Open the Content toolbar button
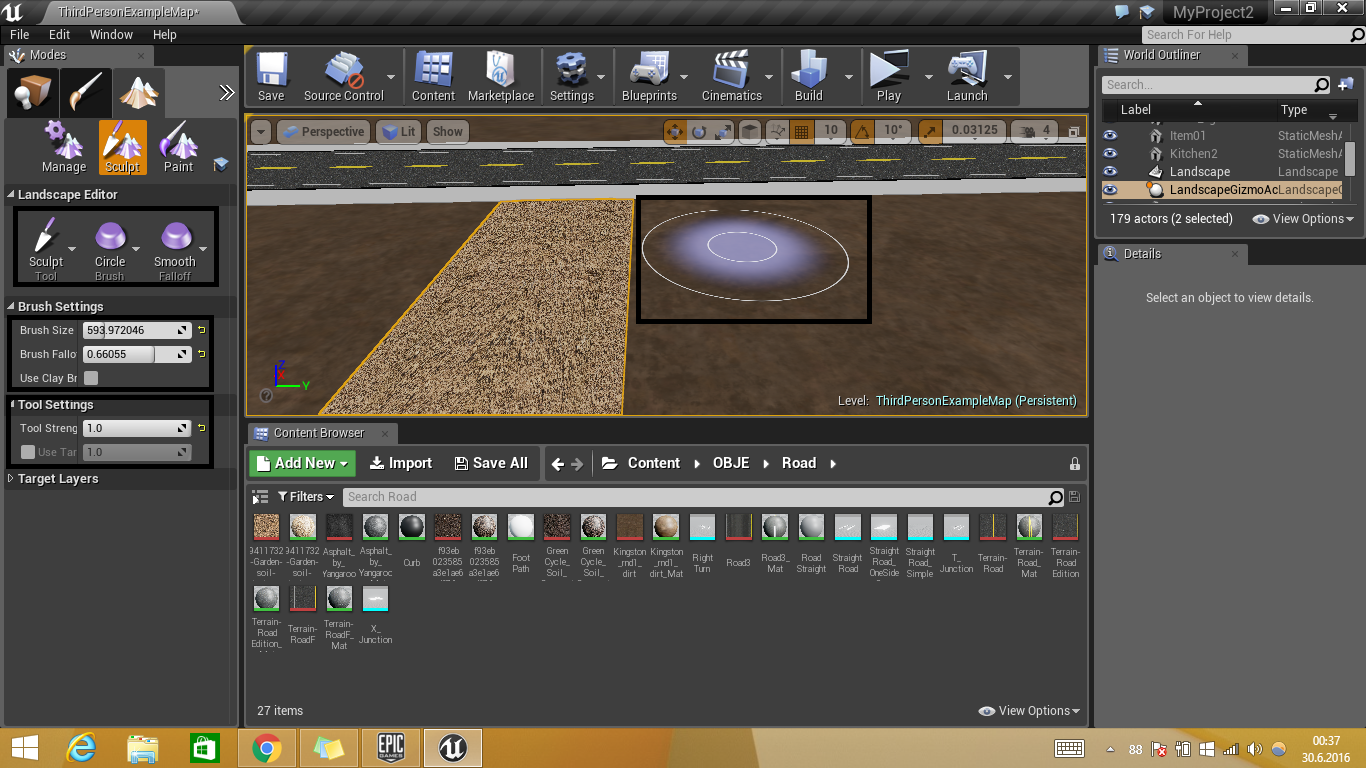Screen dimensions: 1366x768 tap(433, 77)
